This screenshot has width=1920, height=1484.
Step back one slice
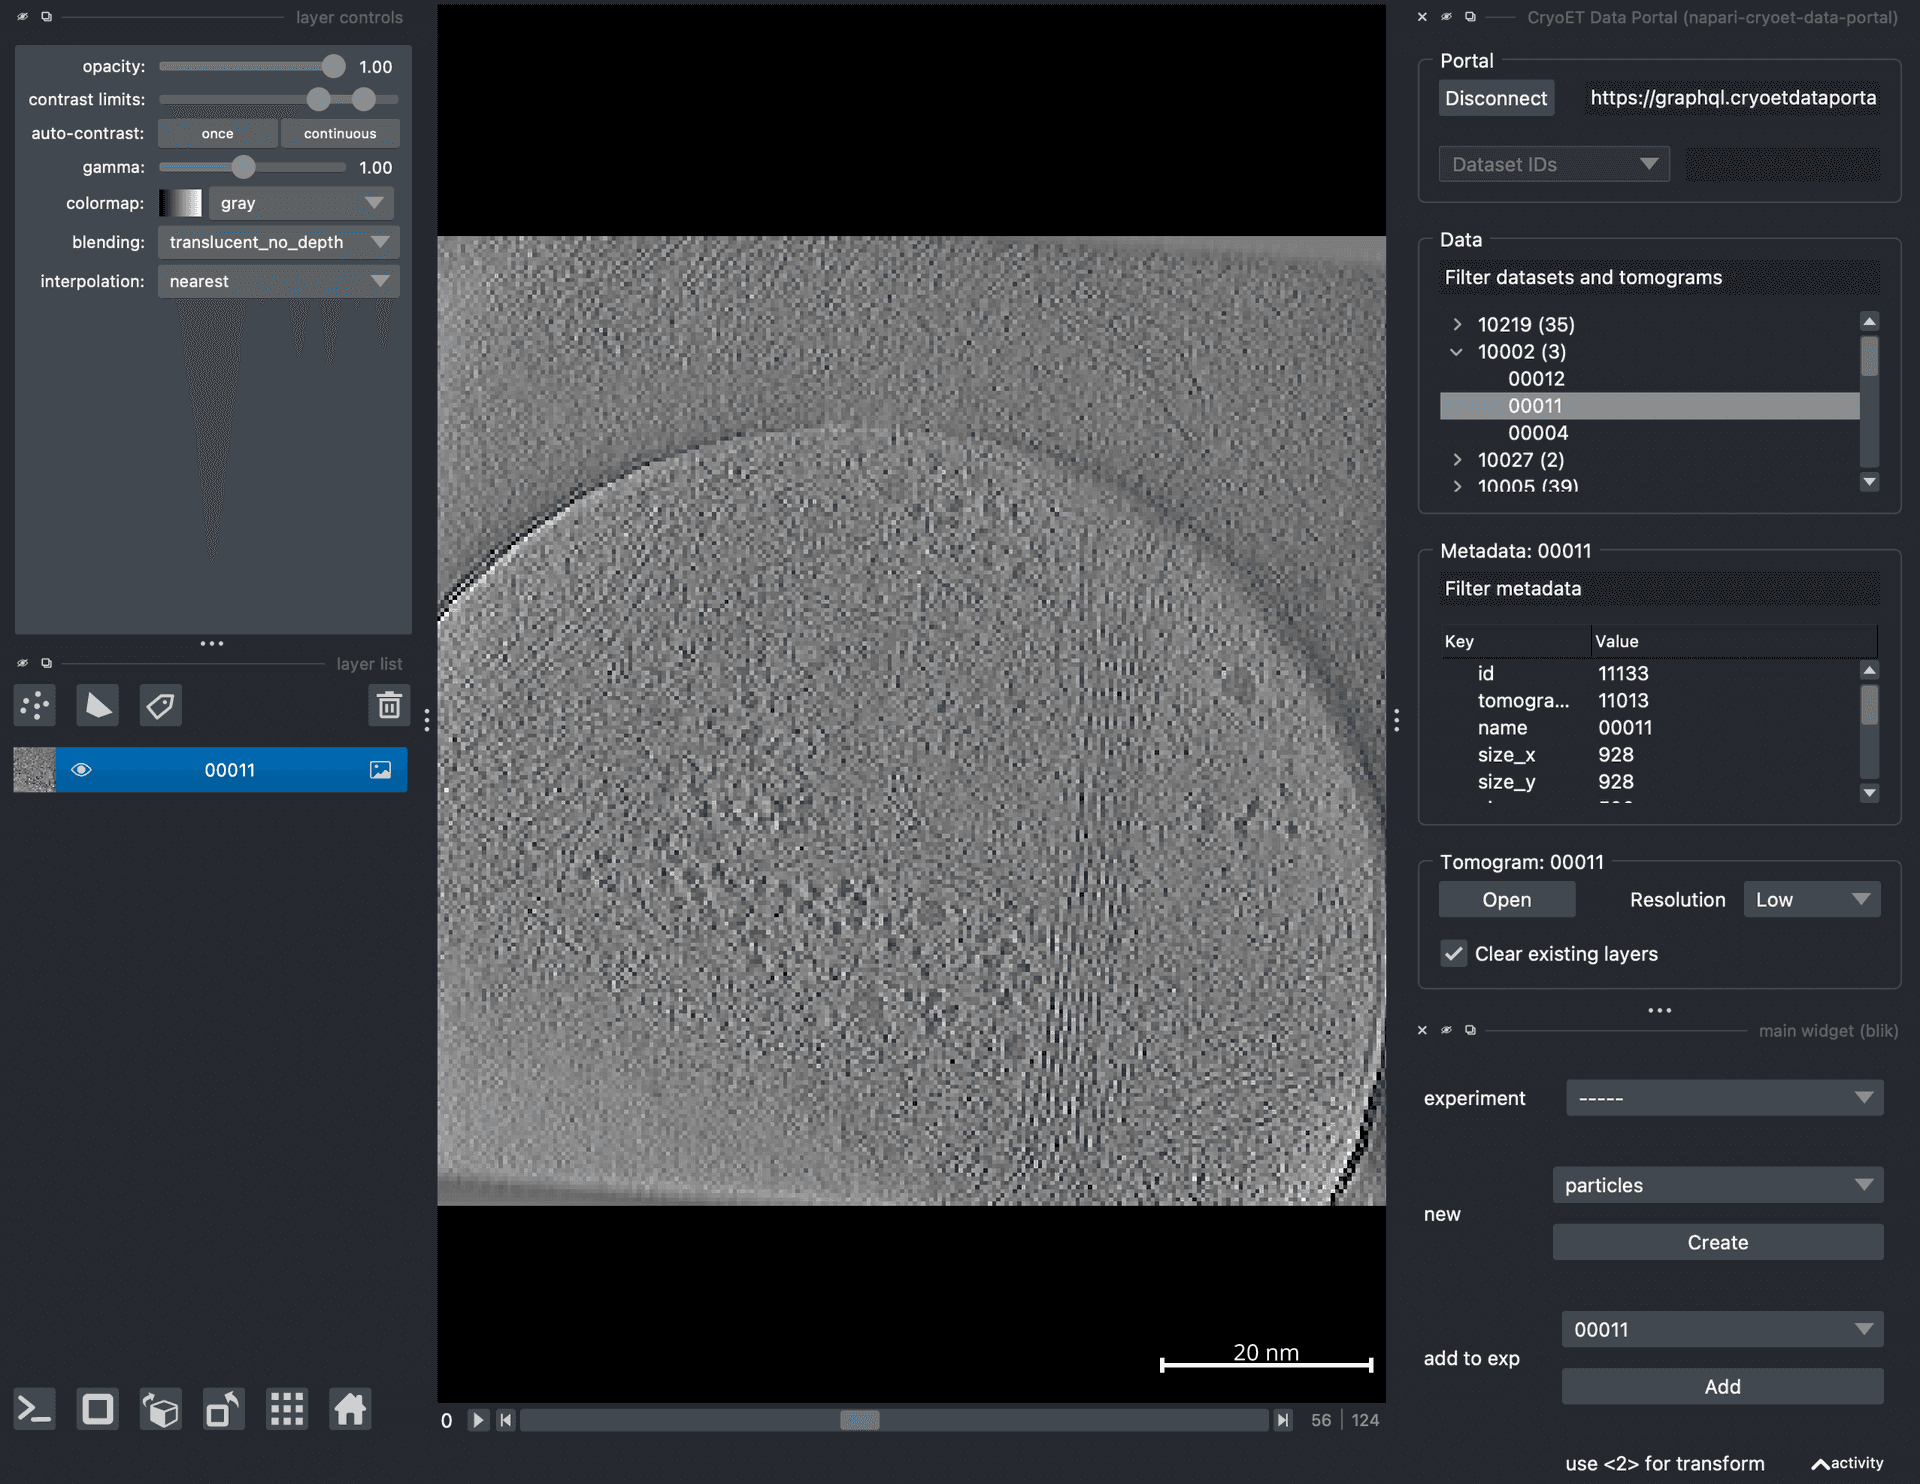tap(506, 1420)
